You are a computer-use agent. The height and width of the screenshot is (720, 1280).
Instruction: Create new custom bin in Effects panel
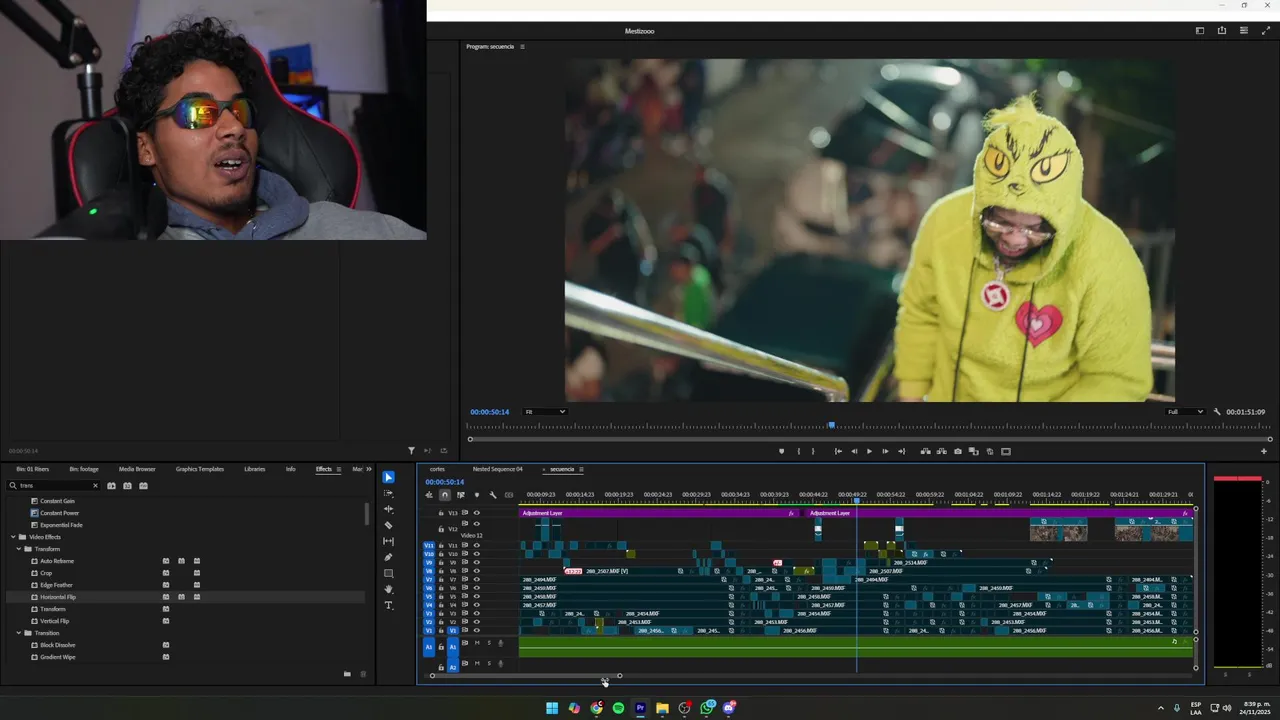[x=347, y=674]
